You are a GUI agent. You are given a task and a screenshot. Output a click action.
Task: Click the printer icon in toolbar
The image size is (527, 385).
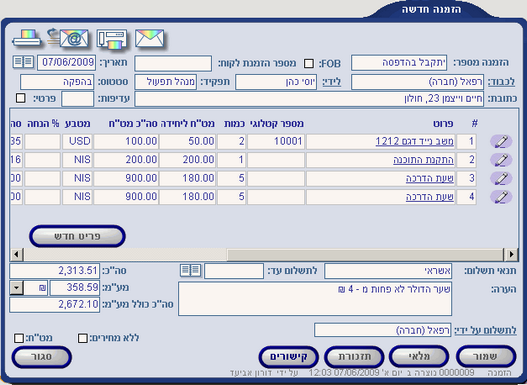pos(27,39)
